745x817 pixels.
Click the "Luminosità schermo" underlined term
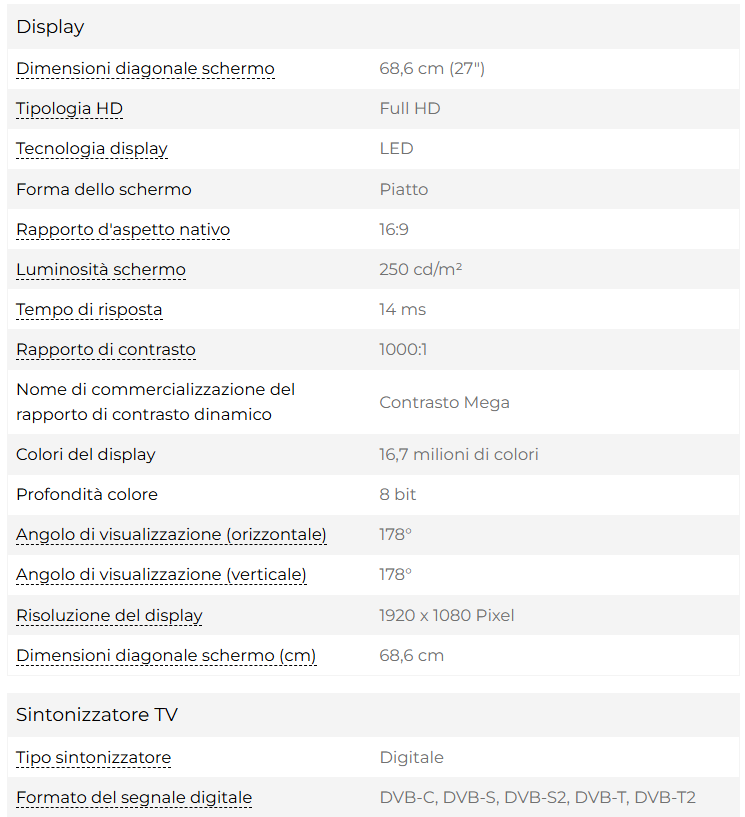click(x=101, y=270)
